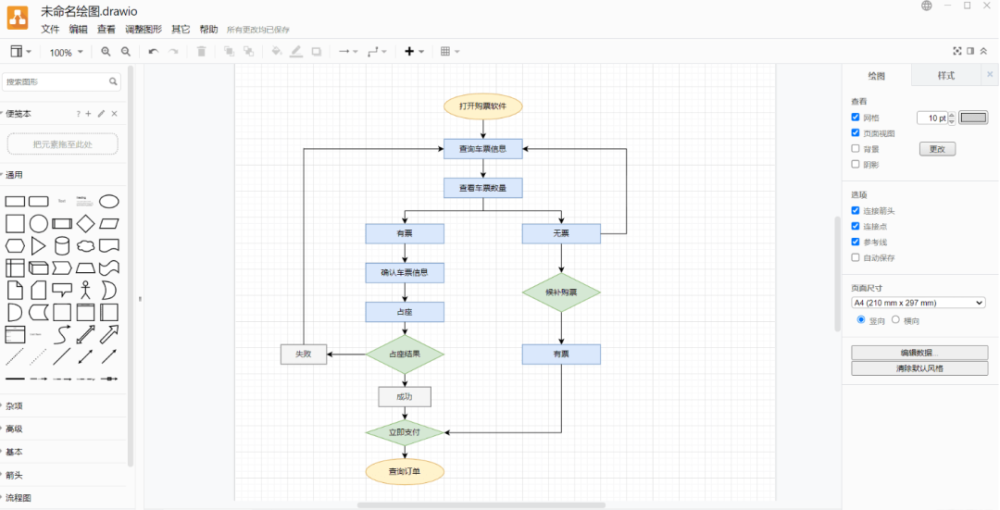Click the fullscreen icon in toolbar
Screen dimensions: 1000x510
(957, 51)
